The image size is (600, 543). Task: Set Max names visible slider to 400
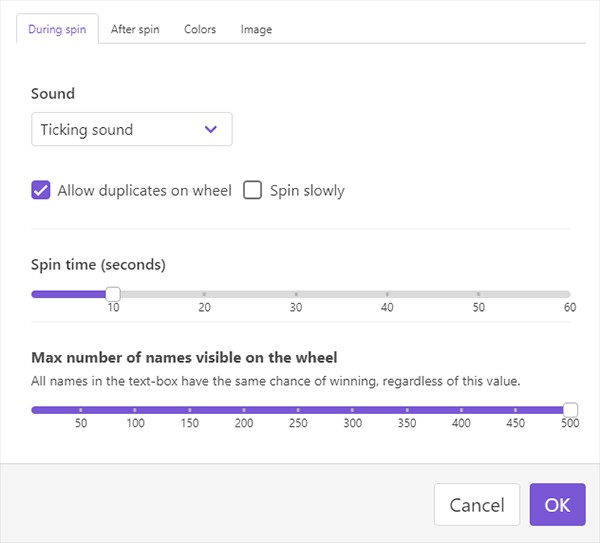click(461, 410)
